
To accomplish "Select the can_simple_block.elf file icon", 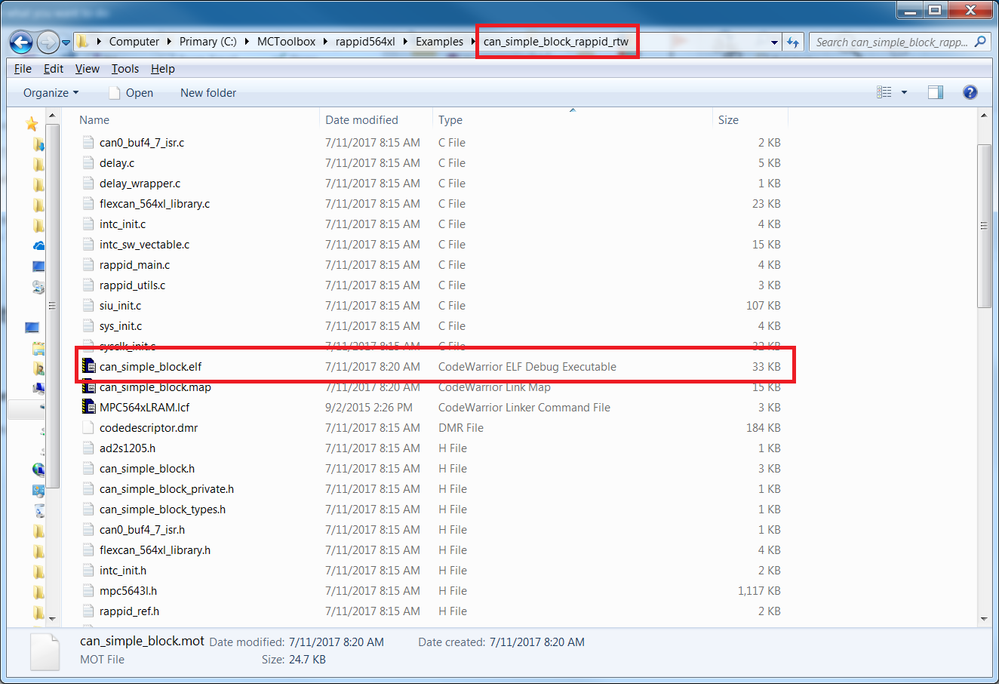I will coord(89,366).
